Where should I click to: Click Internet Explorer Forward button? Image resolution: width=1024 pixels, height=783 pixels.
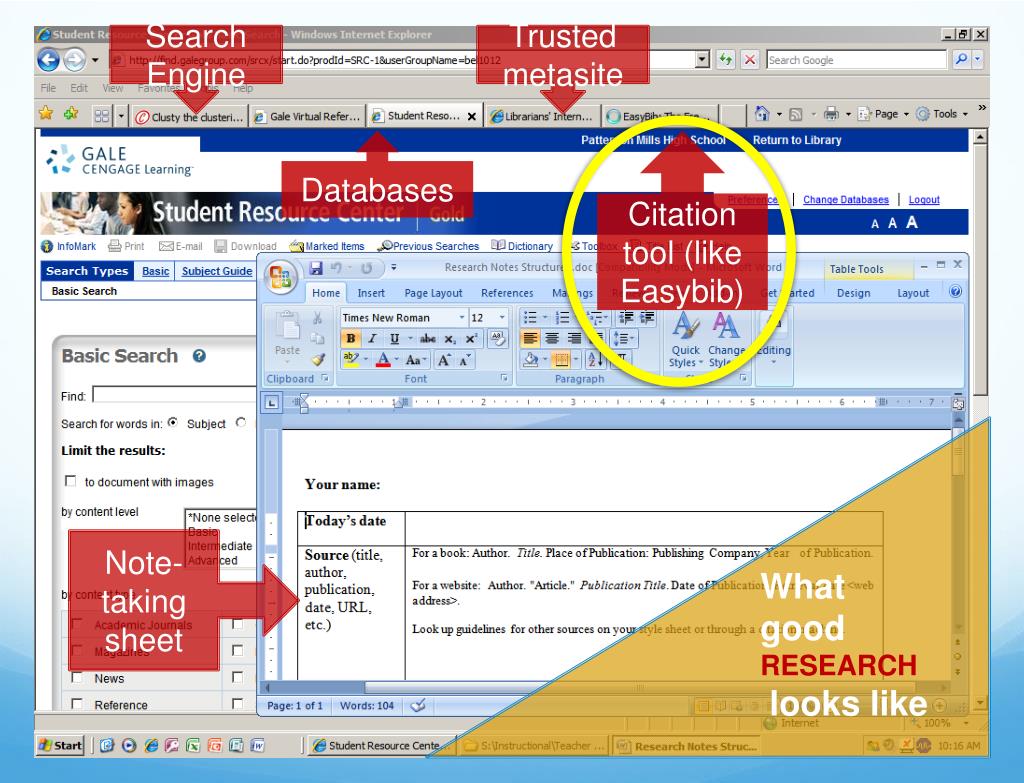coord(74,60)
